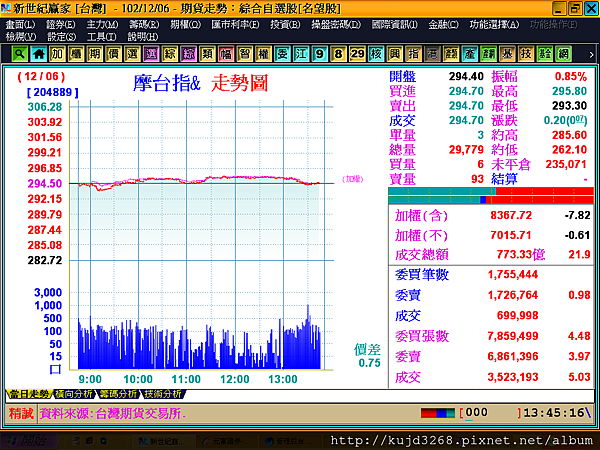This screenshot has width=600, height=450.
Task: Click the upper buy/sell ratio bar
Action: [491, 191]
